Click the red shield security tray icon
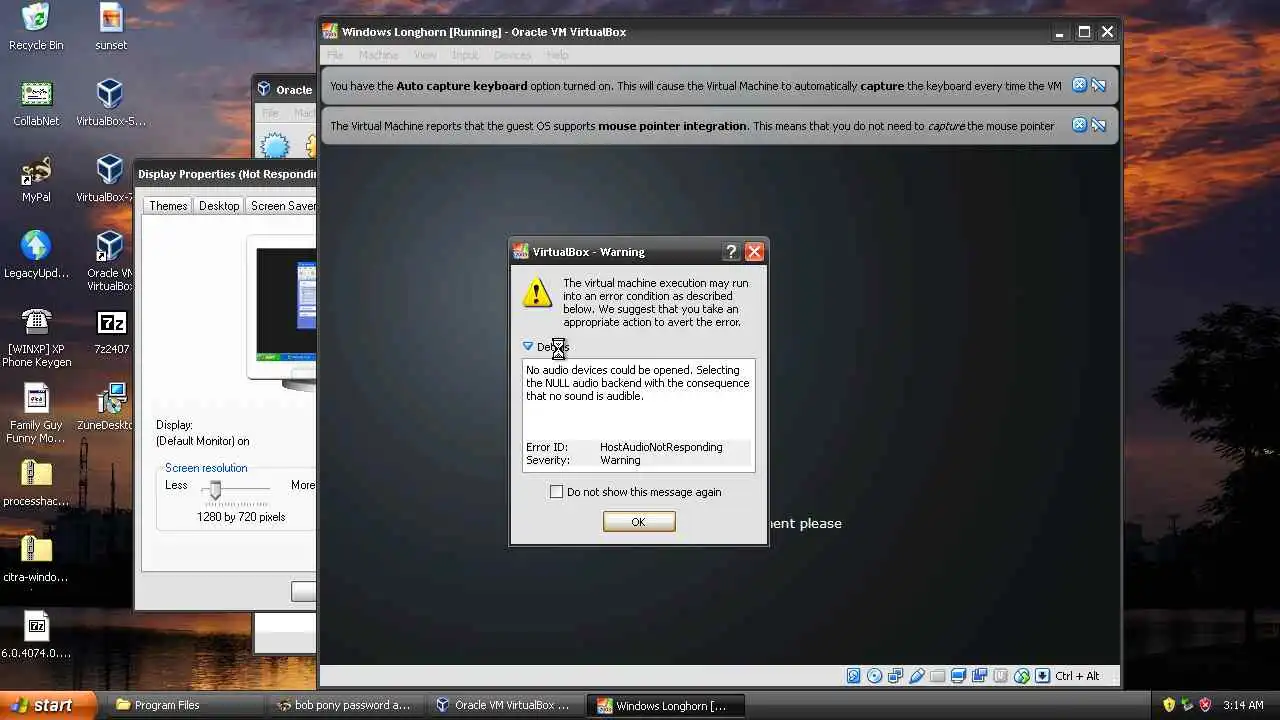The height and width of the screenshot is (720, 1280). pyautogui.click(x=1205, y=705)
